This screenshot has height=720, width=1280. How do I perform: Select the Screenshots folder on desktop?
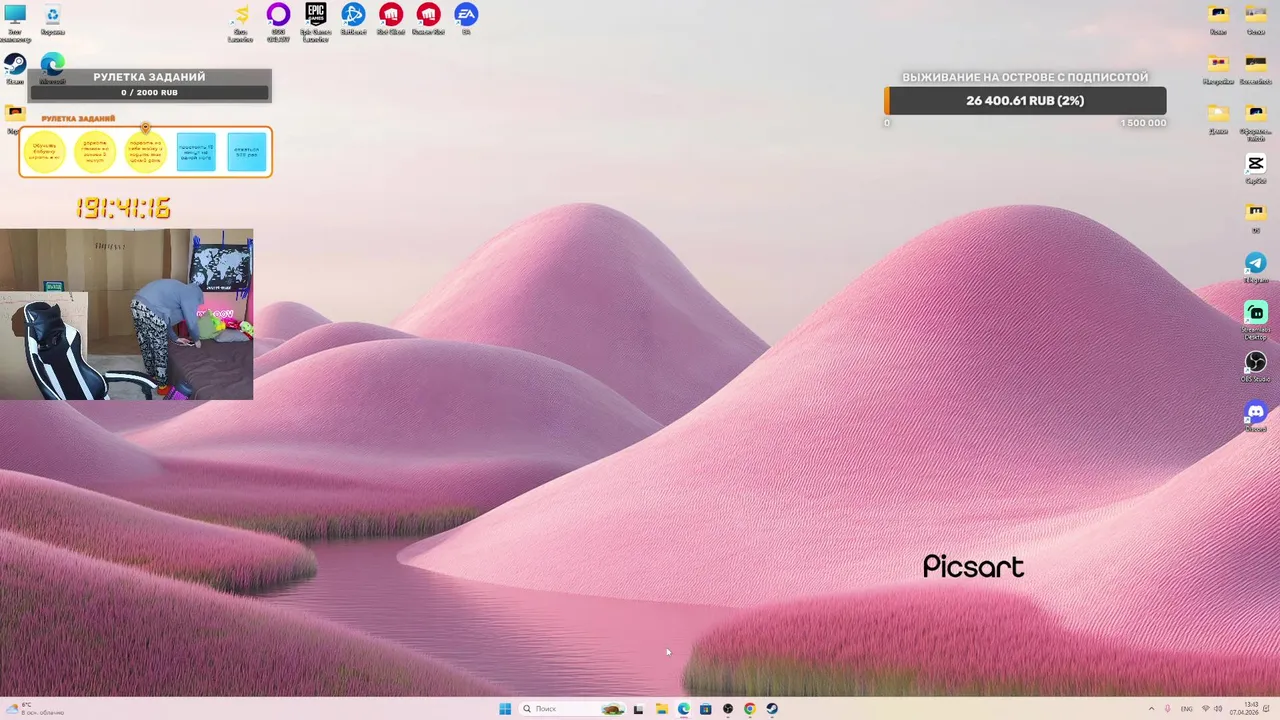tap(1256, 69)
